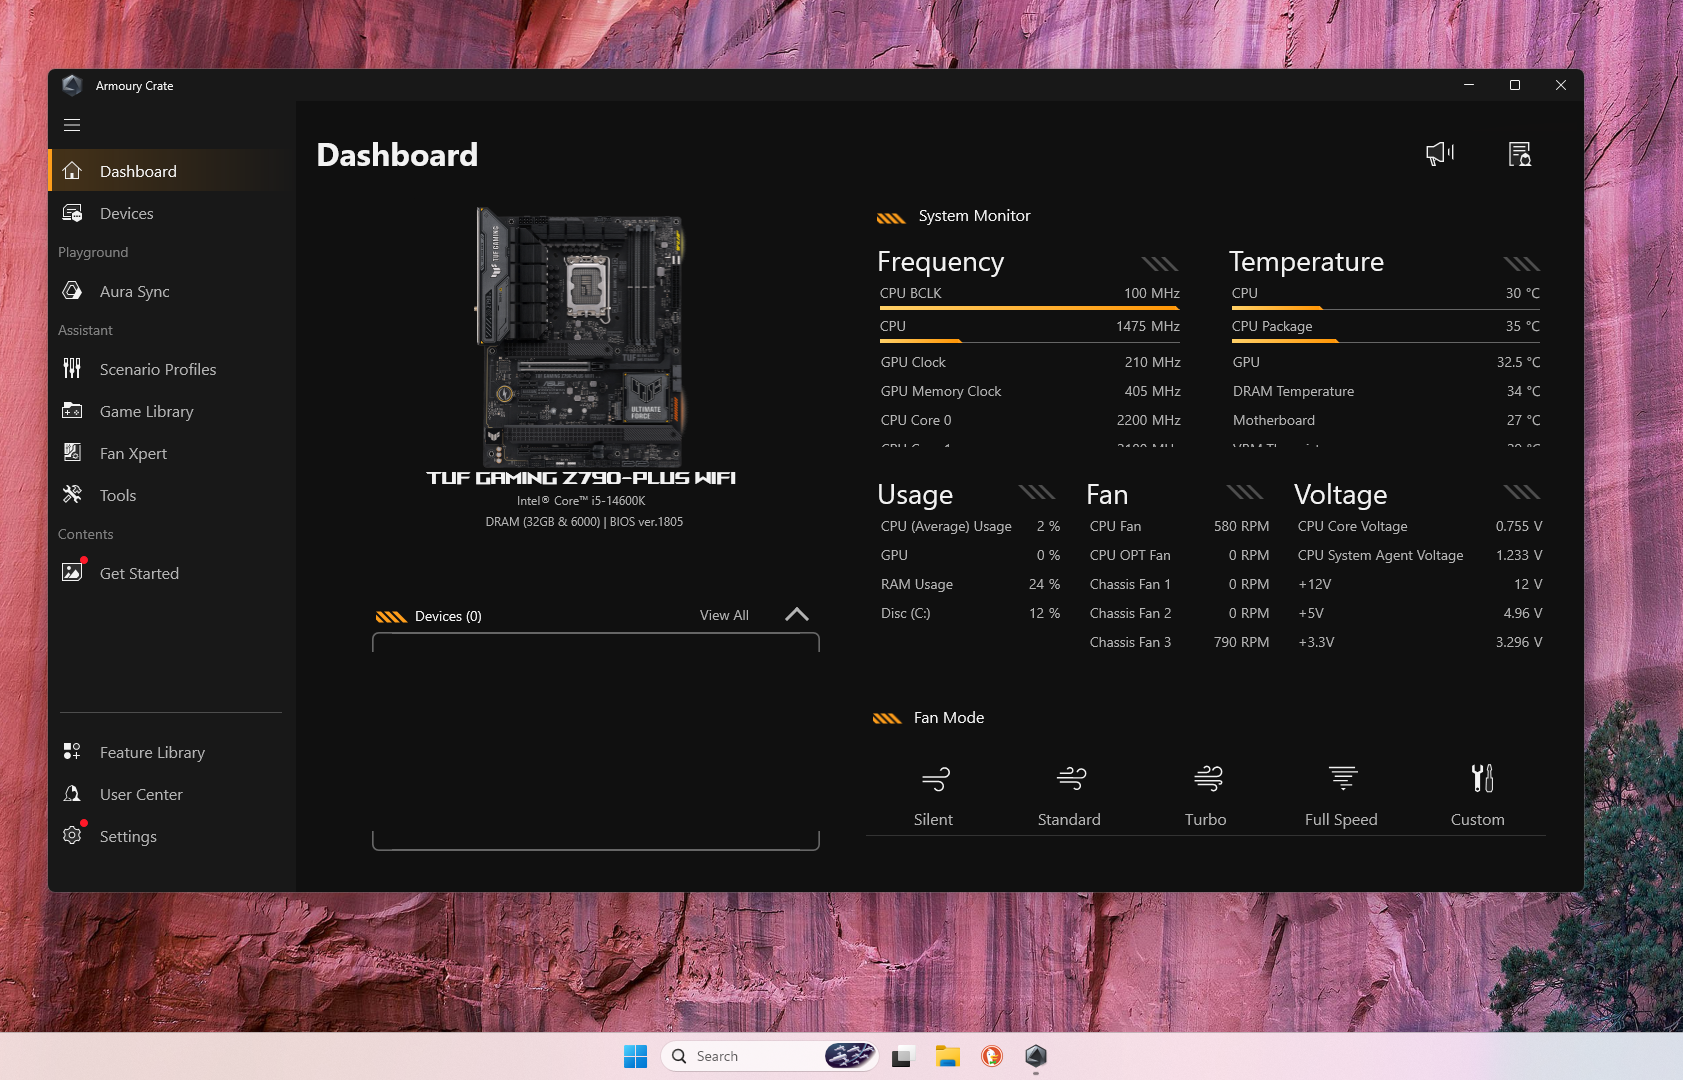Click the Usage panel heading
The image size is (1683, 1080).
tap(915, 494)
